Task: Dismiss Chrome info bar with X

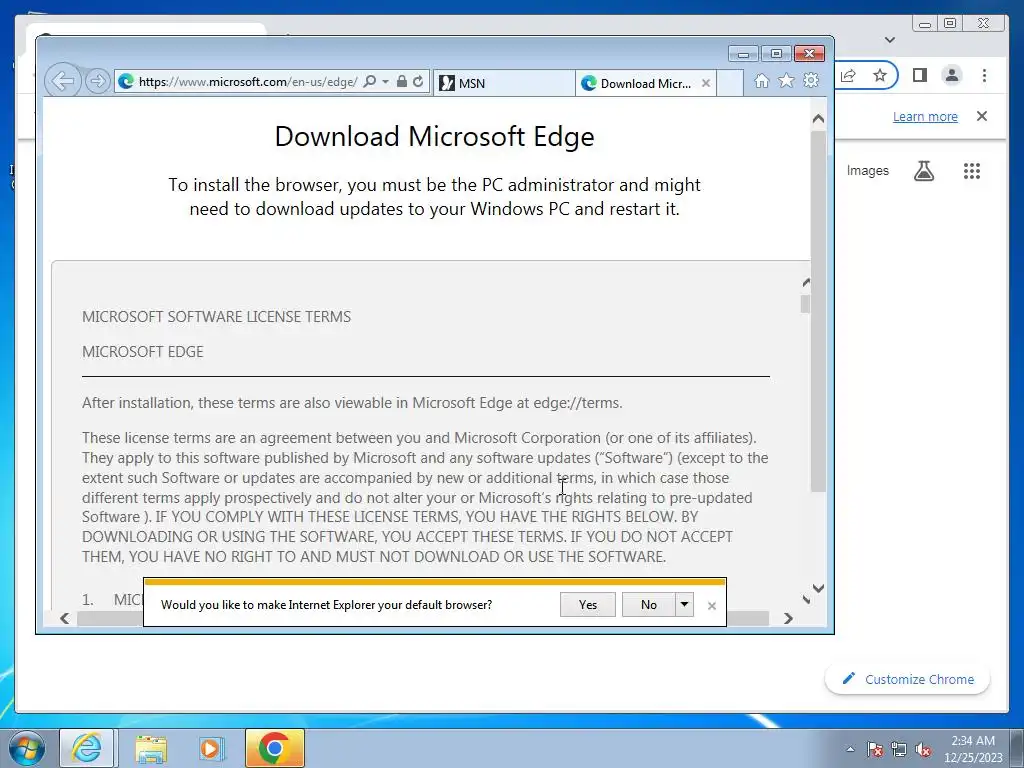Action: (x=982, y=116)
